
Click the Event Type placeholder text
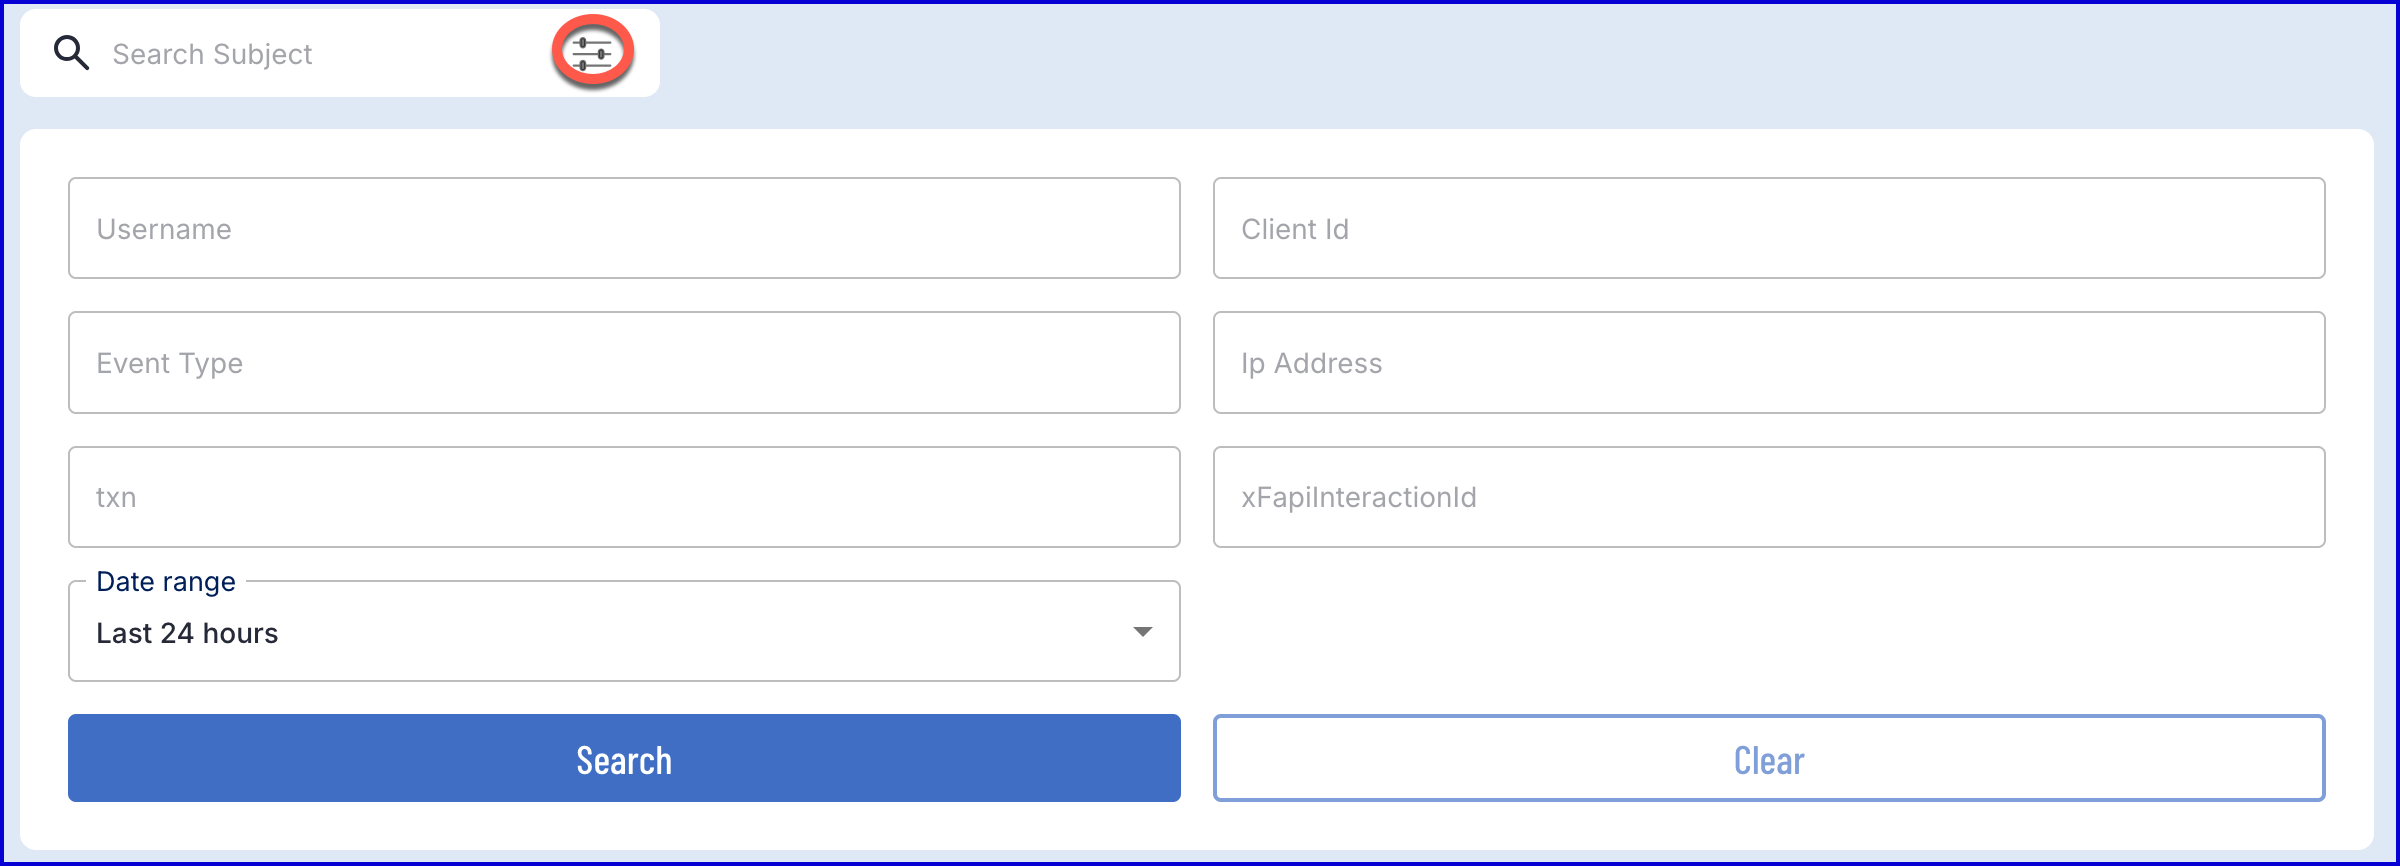point(170,364)
